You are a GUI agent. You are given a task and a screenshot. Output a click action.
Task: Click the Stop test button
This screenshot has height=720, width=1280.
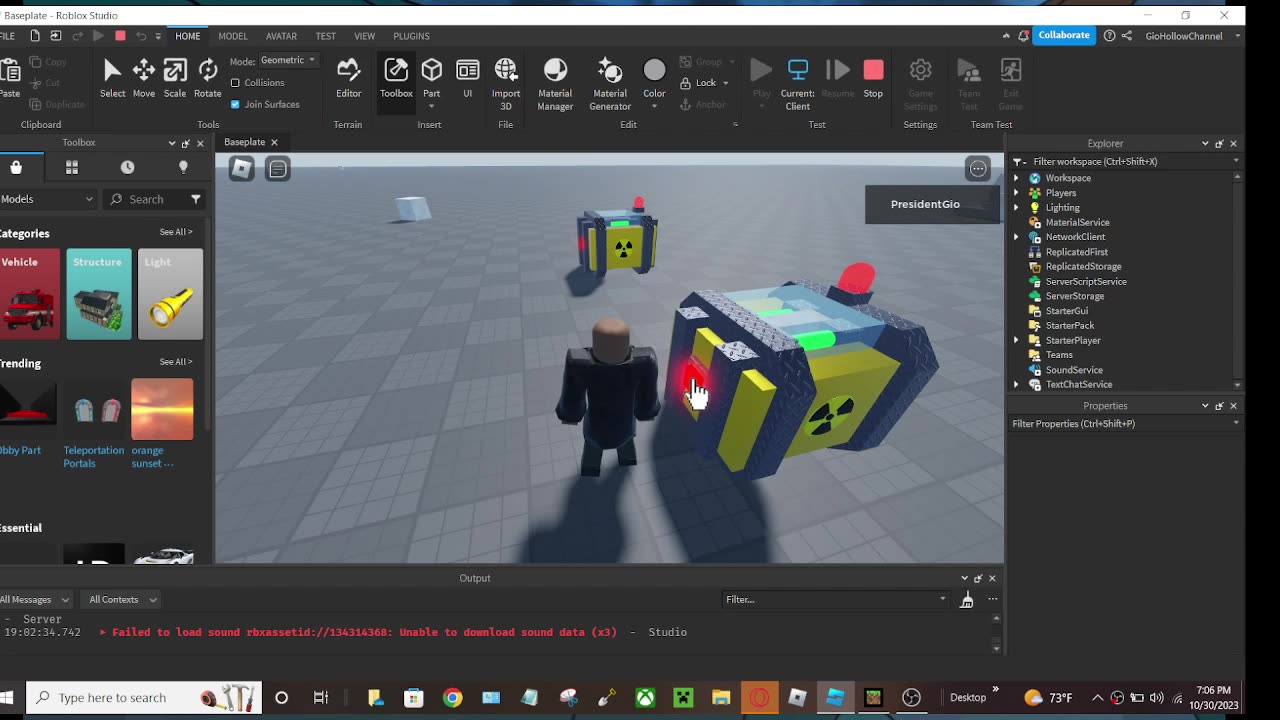click(x=873, y=79)
